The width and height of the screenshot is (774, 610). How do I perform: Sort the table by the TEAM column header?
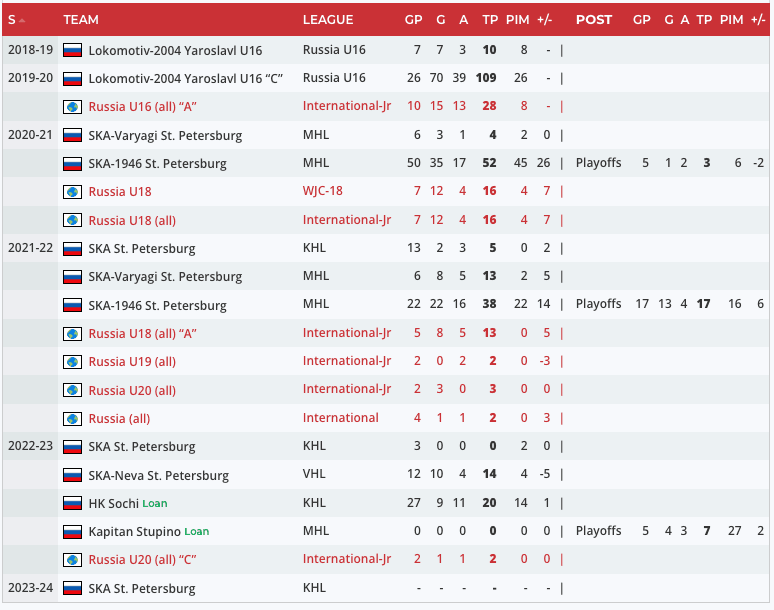pos(81,20)
